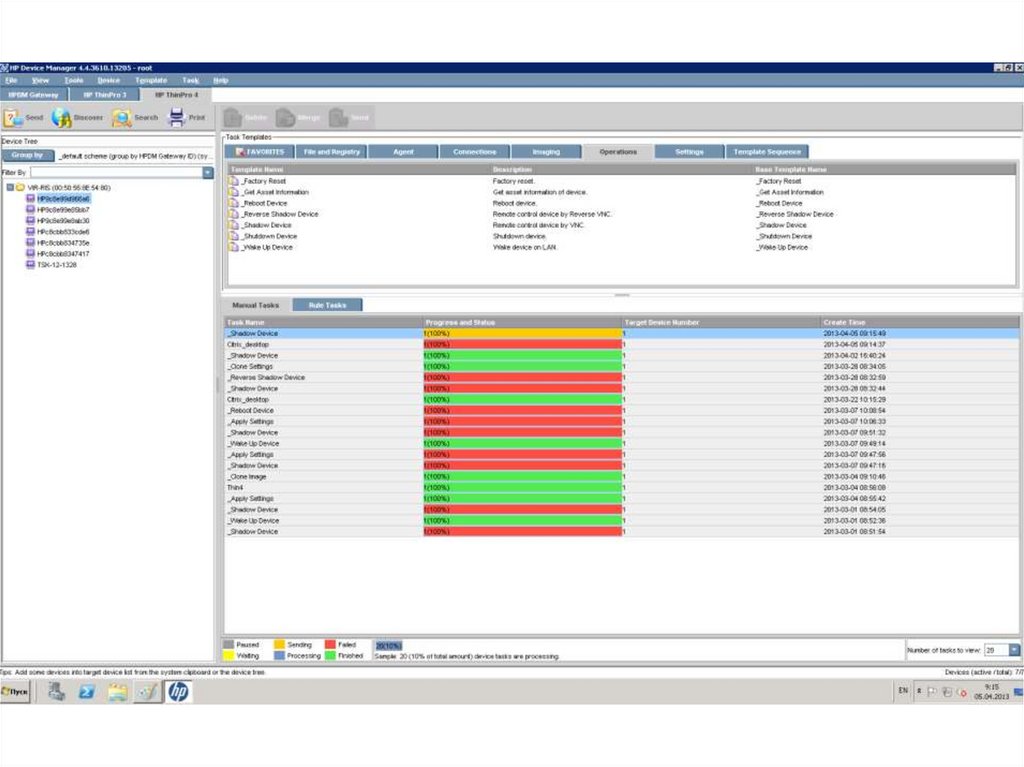Open the Tools menu
Screen dimensions: 1024x767
tap(74, 80)
